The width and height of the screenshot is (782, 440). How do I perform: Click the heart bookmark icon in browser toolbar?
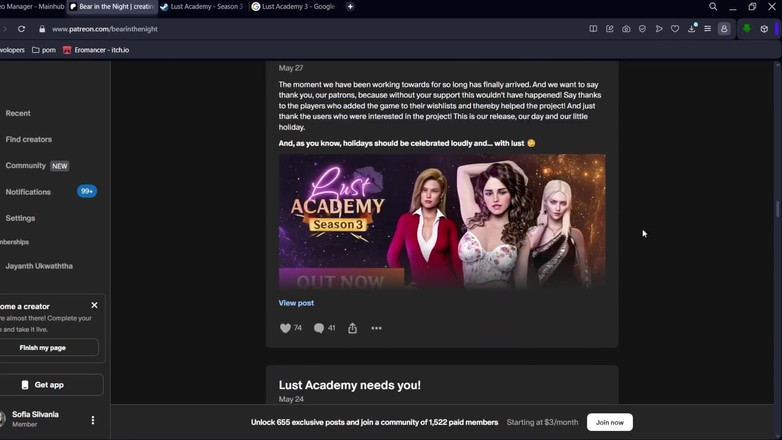click(675, 29)
